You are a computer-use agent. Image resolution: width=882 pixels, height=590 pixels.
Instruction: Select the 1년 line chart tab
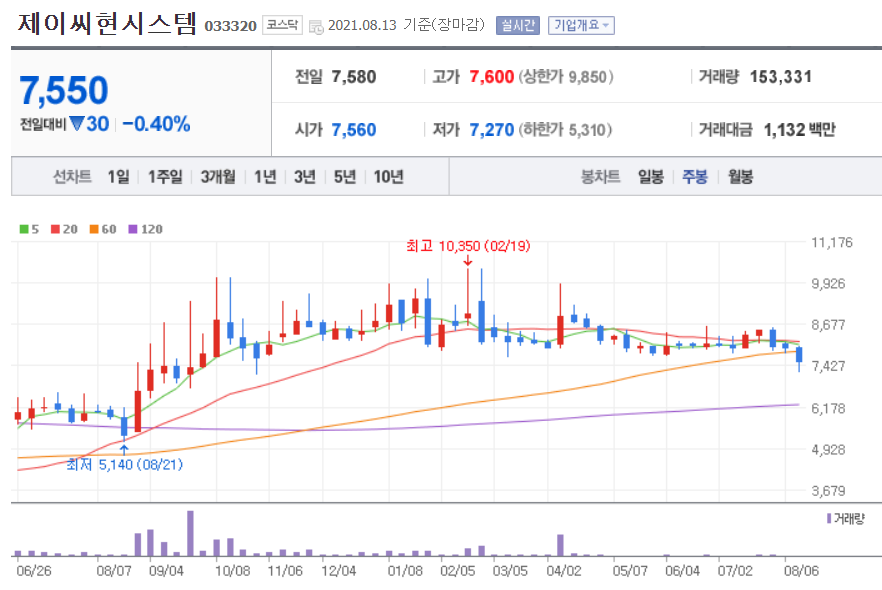click(265, 177)
